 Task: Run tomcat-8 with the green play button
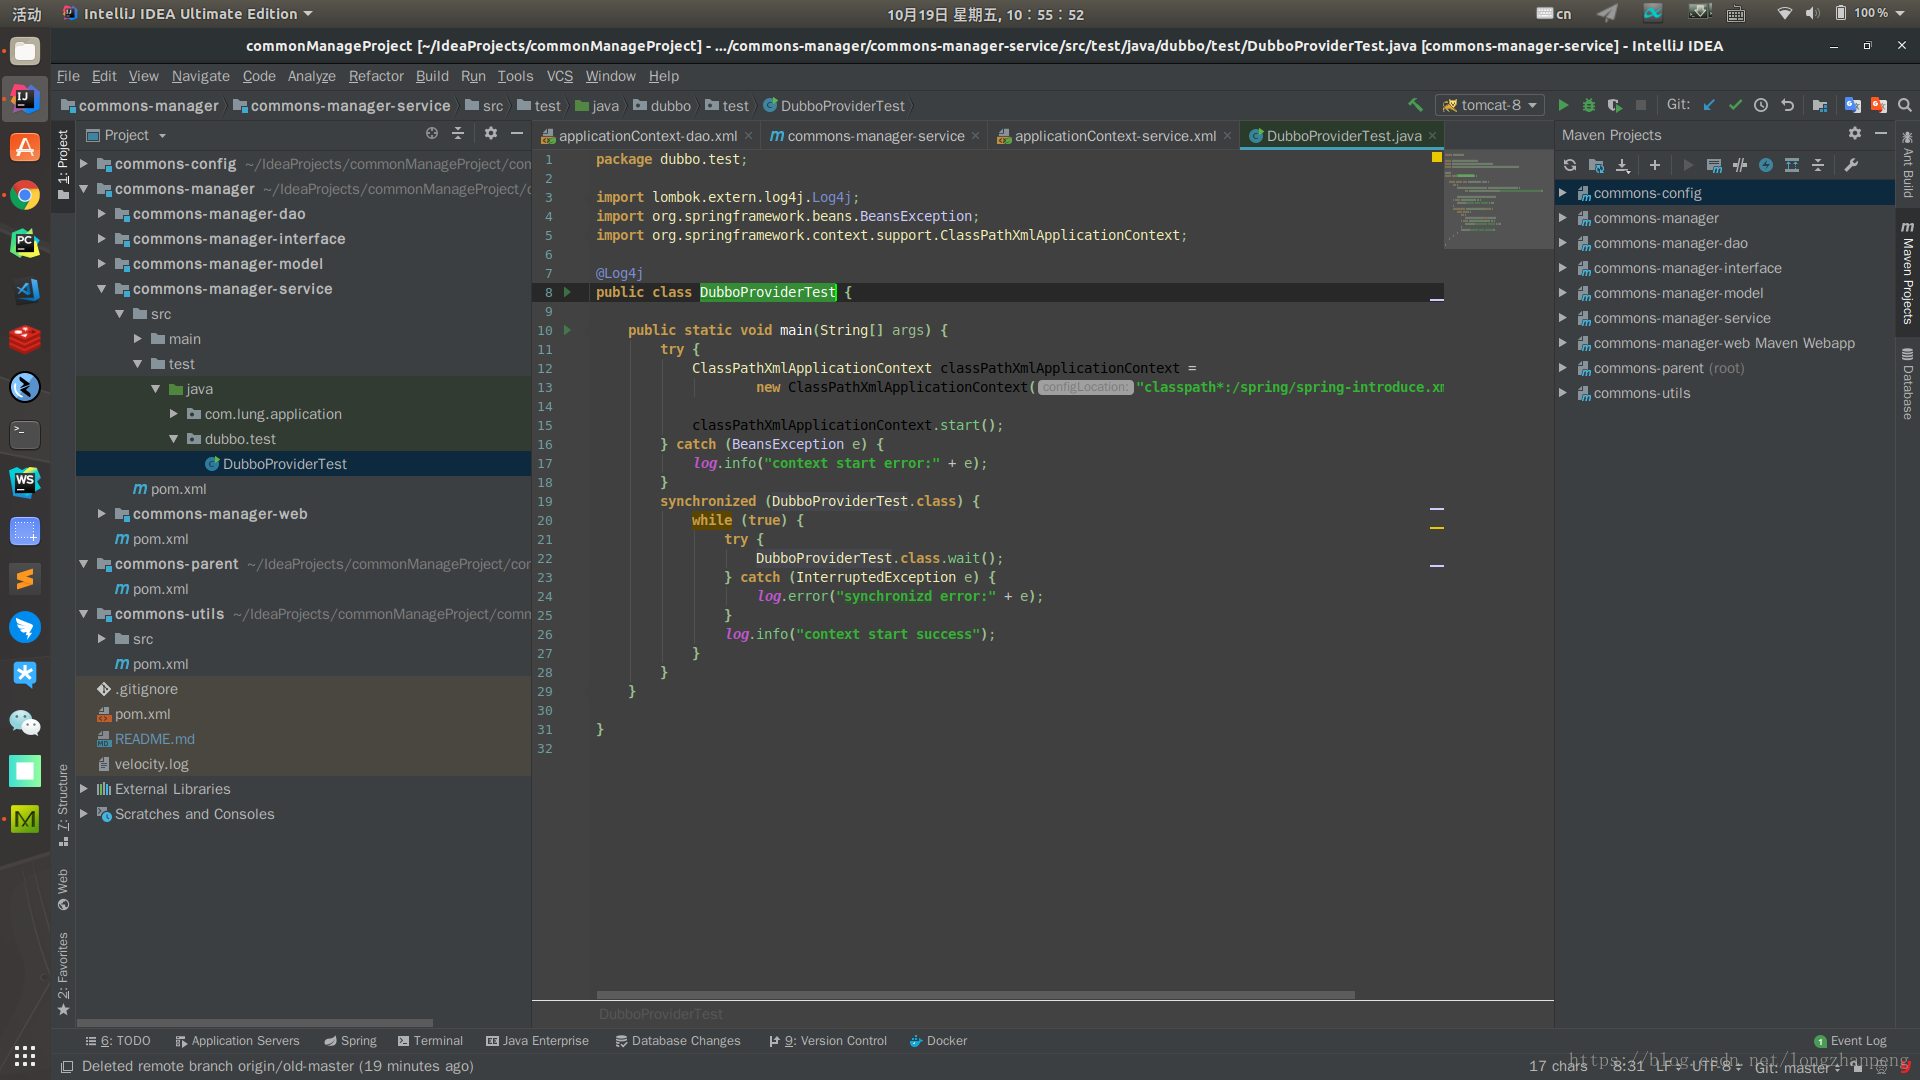tap(1563, 105)
